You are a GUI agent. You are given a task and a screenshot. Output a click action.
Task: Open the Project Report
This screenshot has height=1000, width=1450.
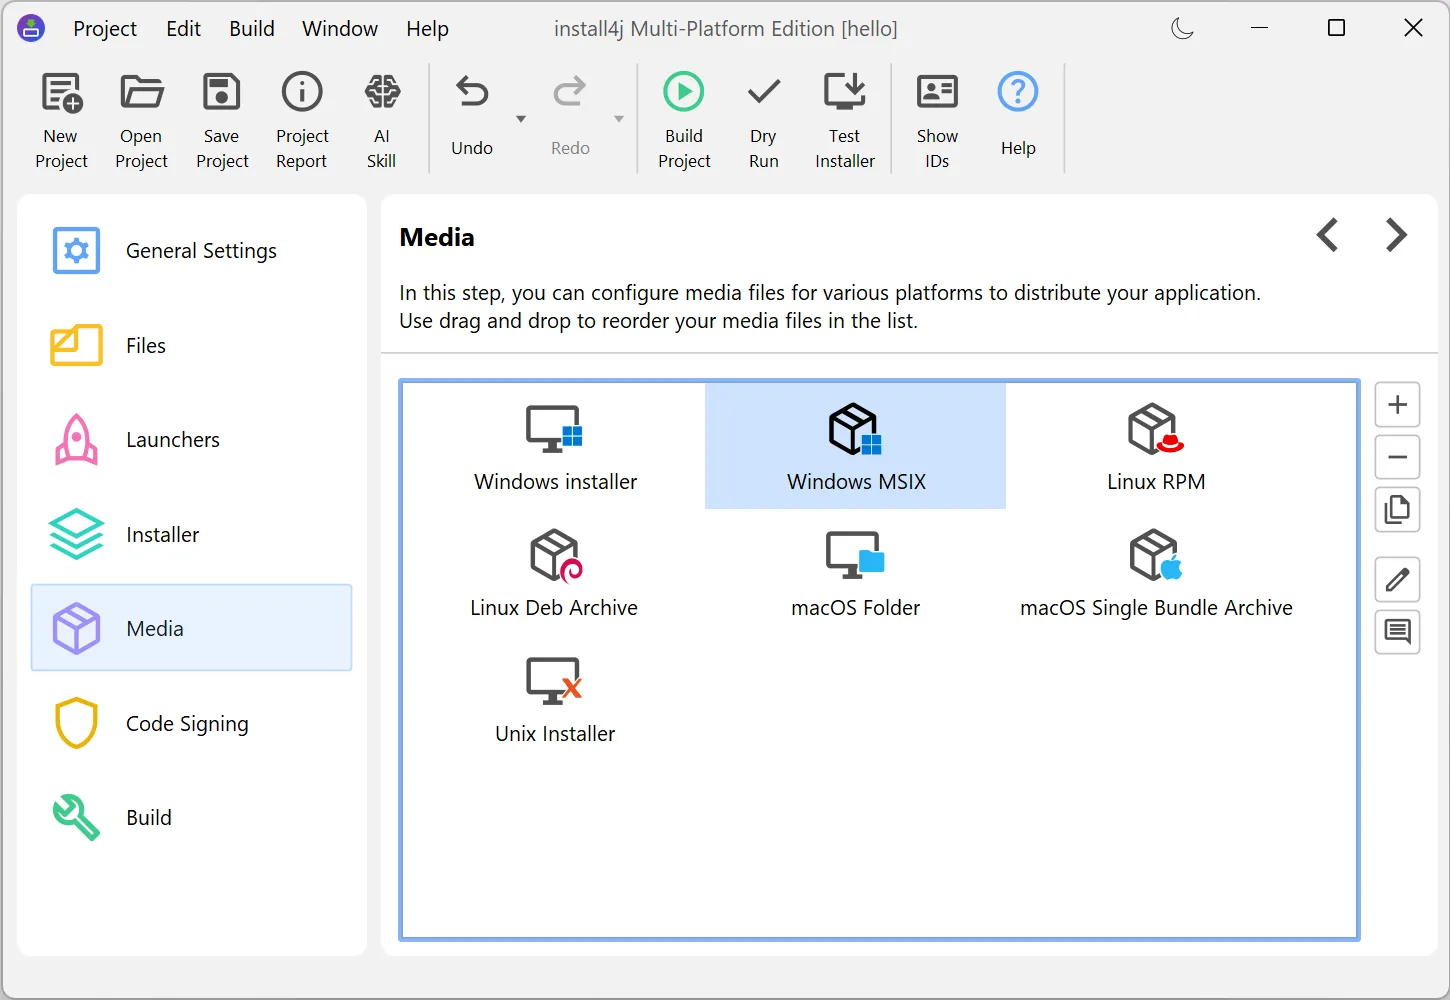pyautogui.click(x=302, y=120)
